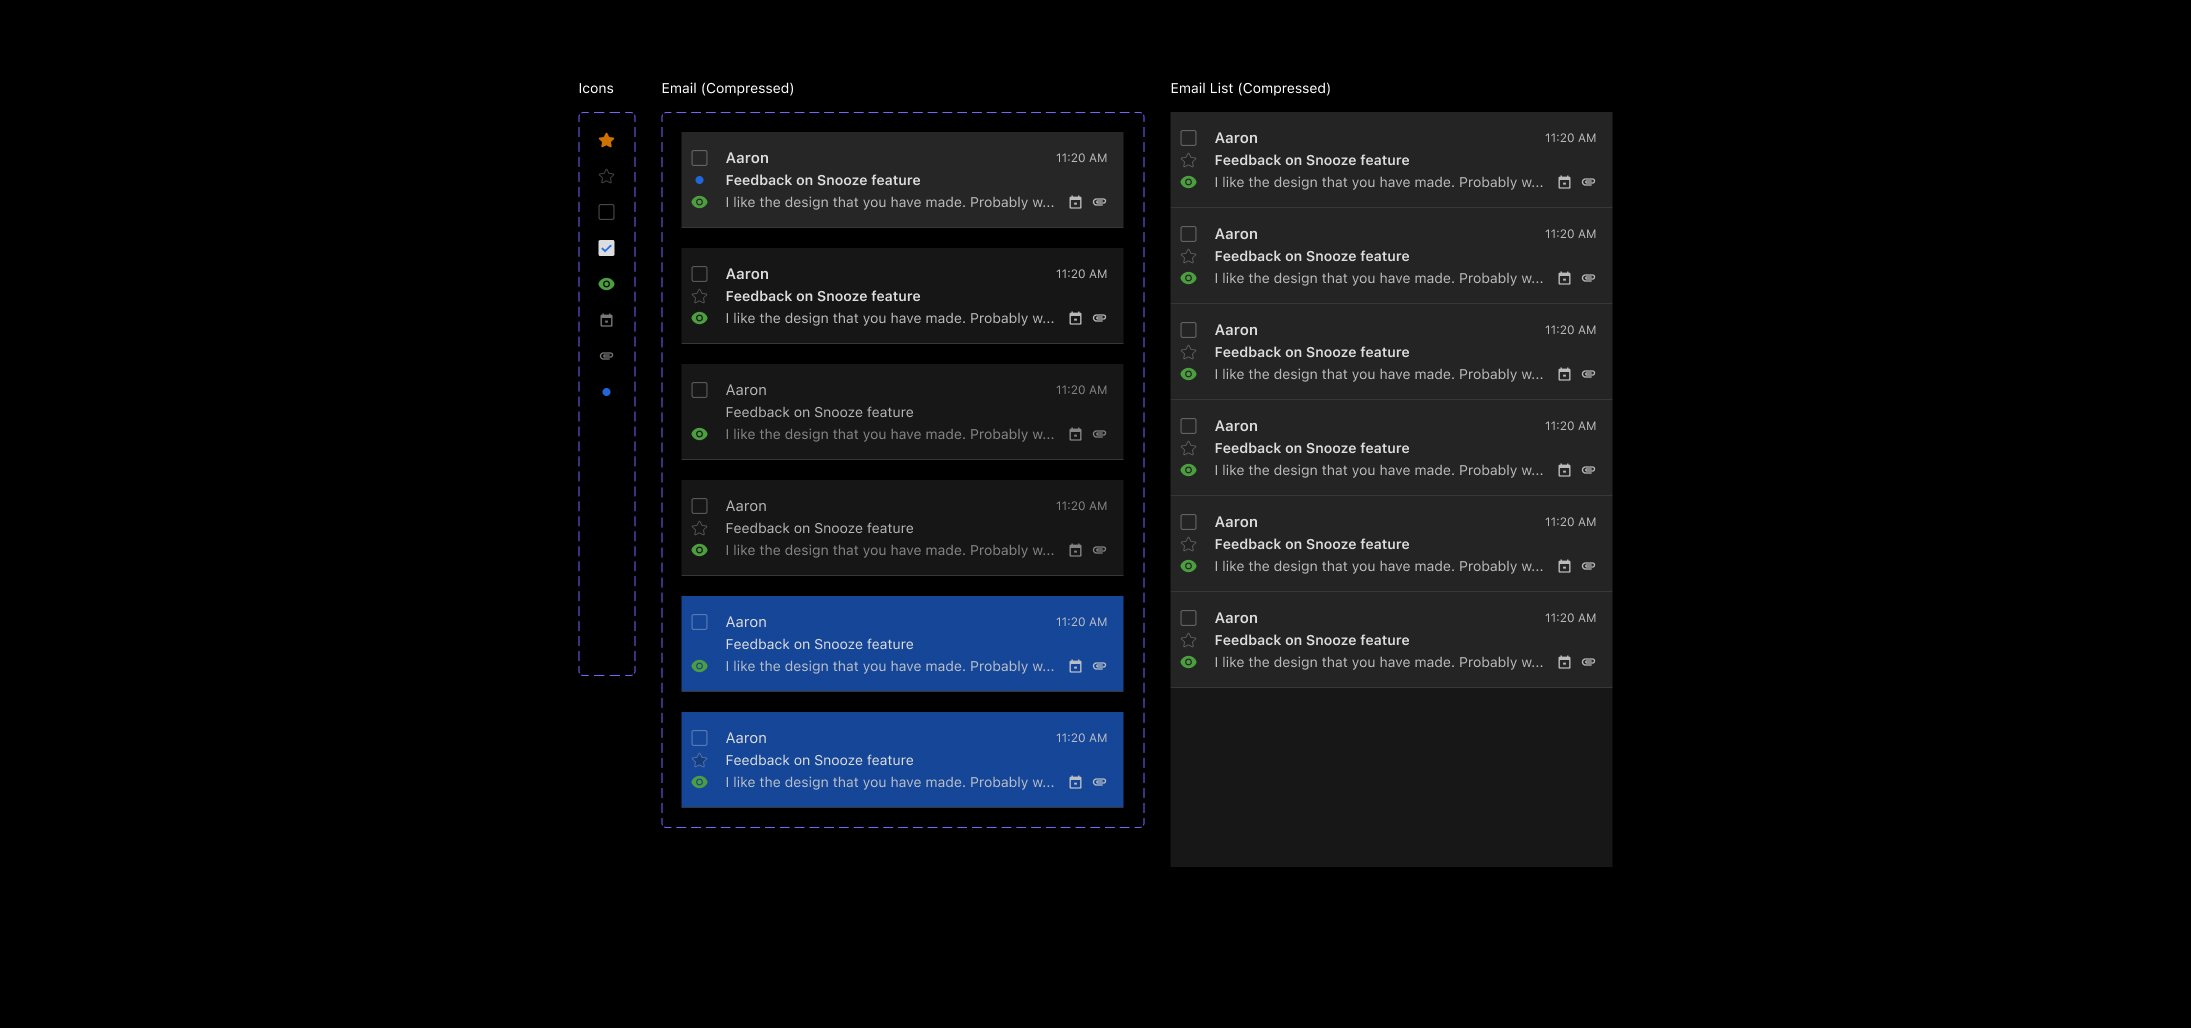Screen dimensions: 2191x1028
Task: Star the sixth Email List row
Action: point(1188,640)
